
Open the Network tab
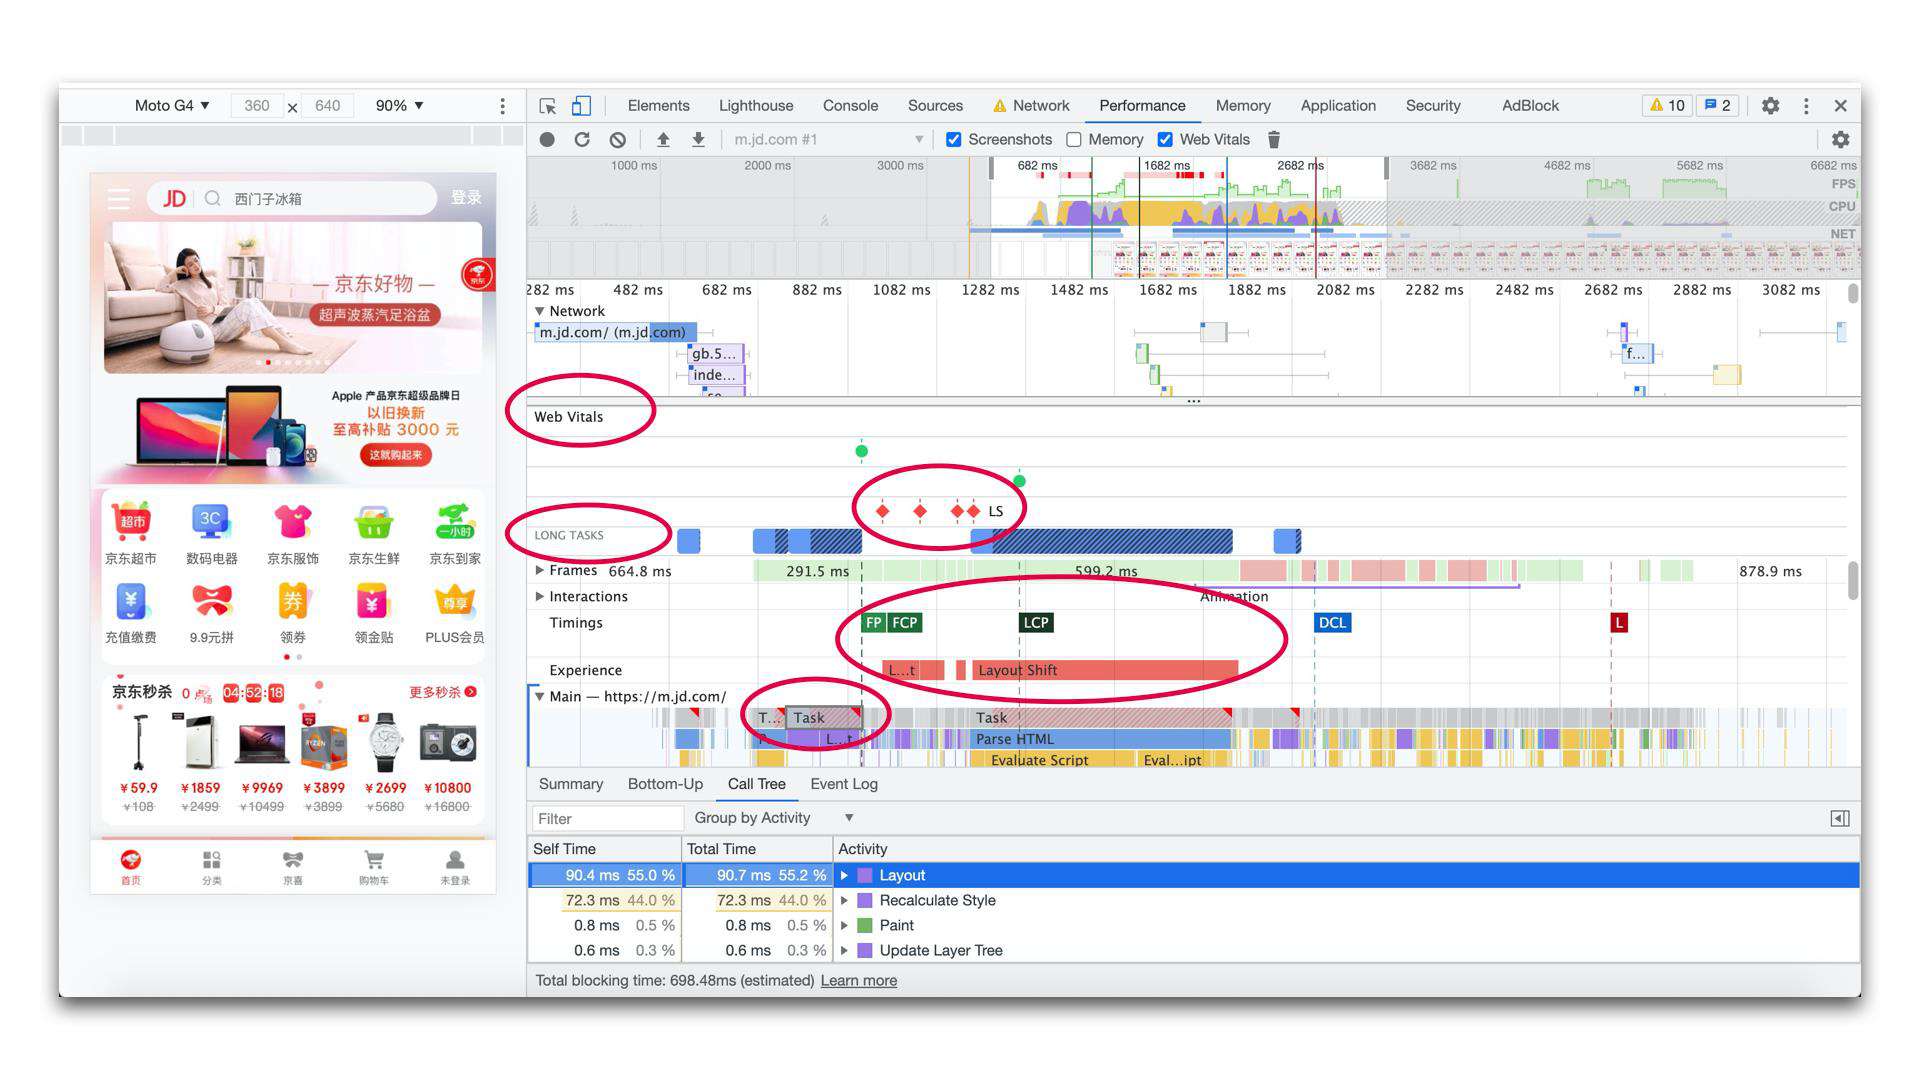coord(1031,106)
